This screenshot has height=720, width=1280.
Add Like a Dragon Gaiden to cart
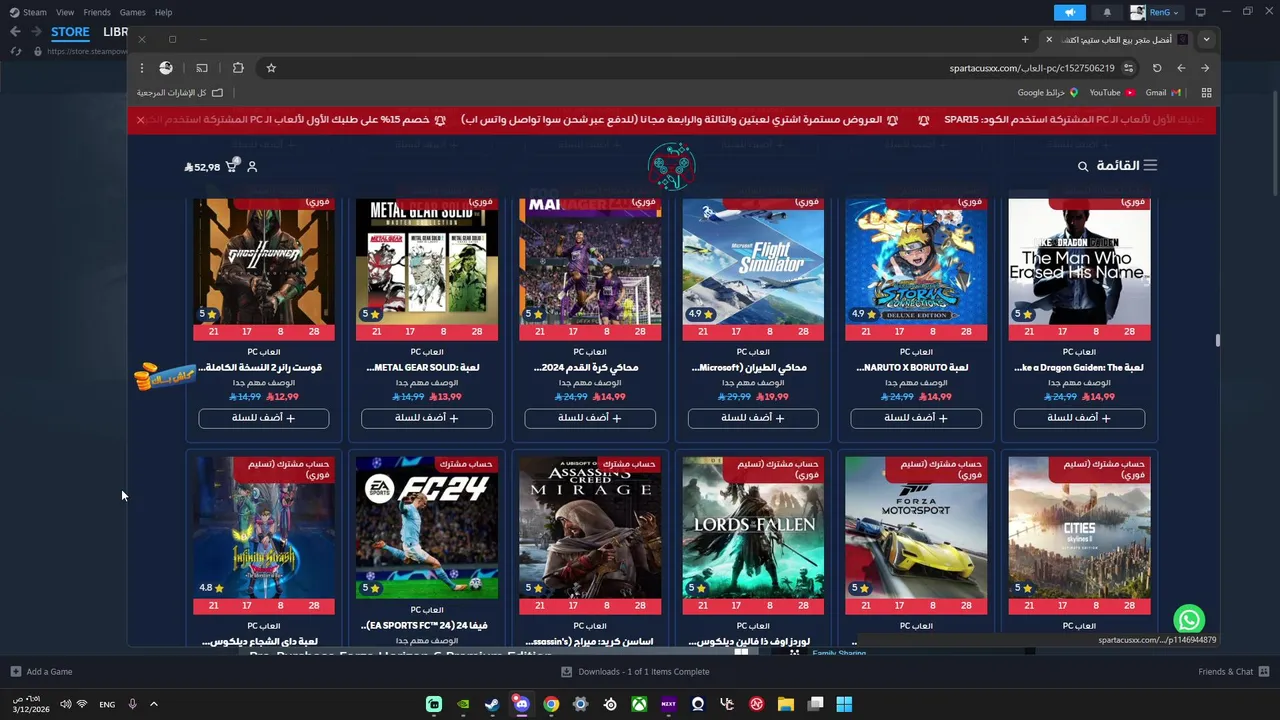pyautogui.click(x=1079, y=418)
